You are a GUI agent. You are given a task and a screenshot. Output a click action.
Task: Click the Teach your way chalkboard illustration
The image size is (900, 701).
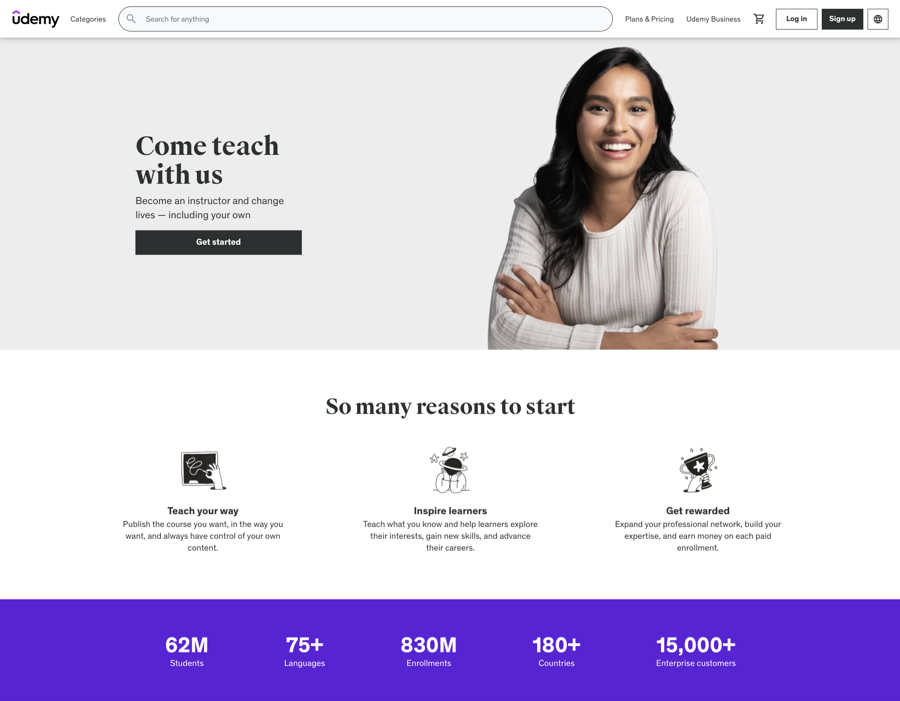tap(203, 470)
